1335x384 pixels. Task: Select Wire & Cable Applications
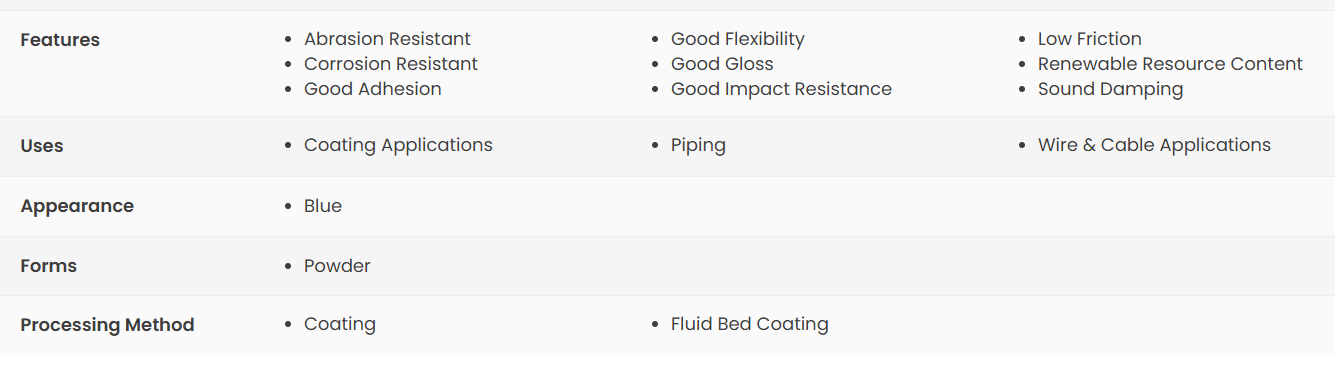point(1154,145)
